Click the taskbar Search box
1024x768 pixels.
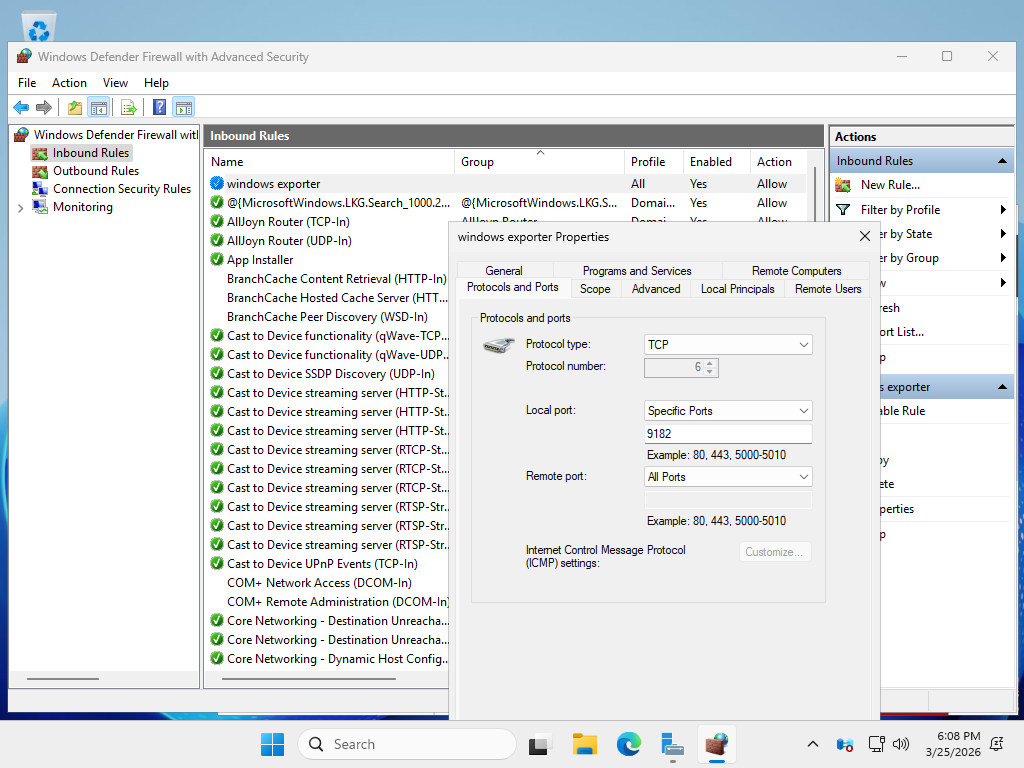[406, 744]
